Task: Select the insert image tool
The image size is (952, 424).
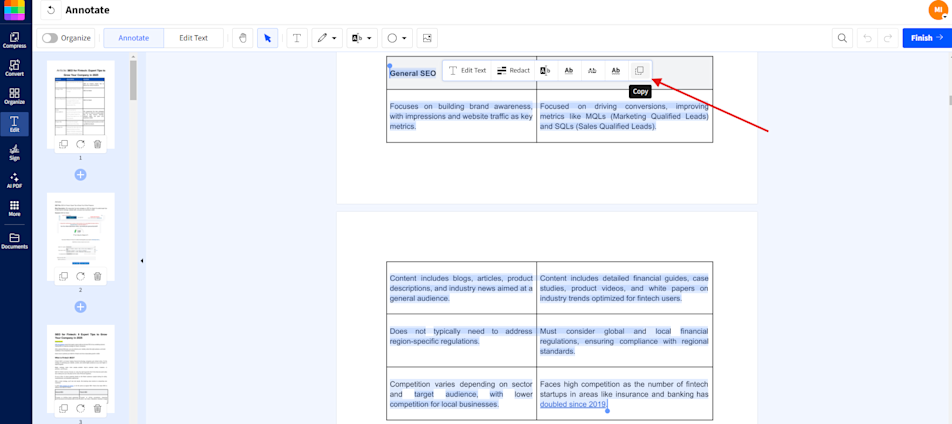Action: click(427, 38)
